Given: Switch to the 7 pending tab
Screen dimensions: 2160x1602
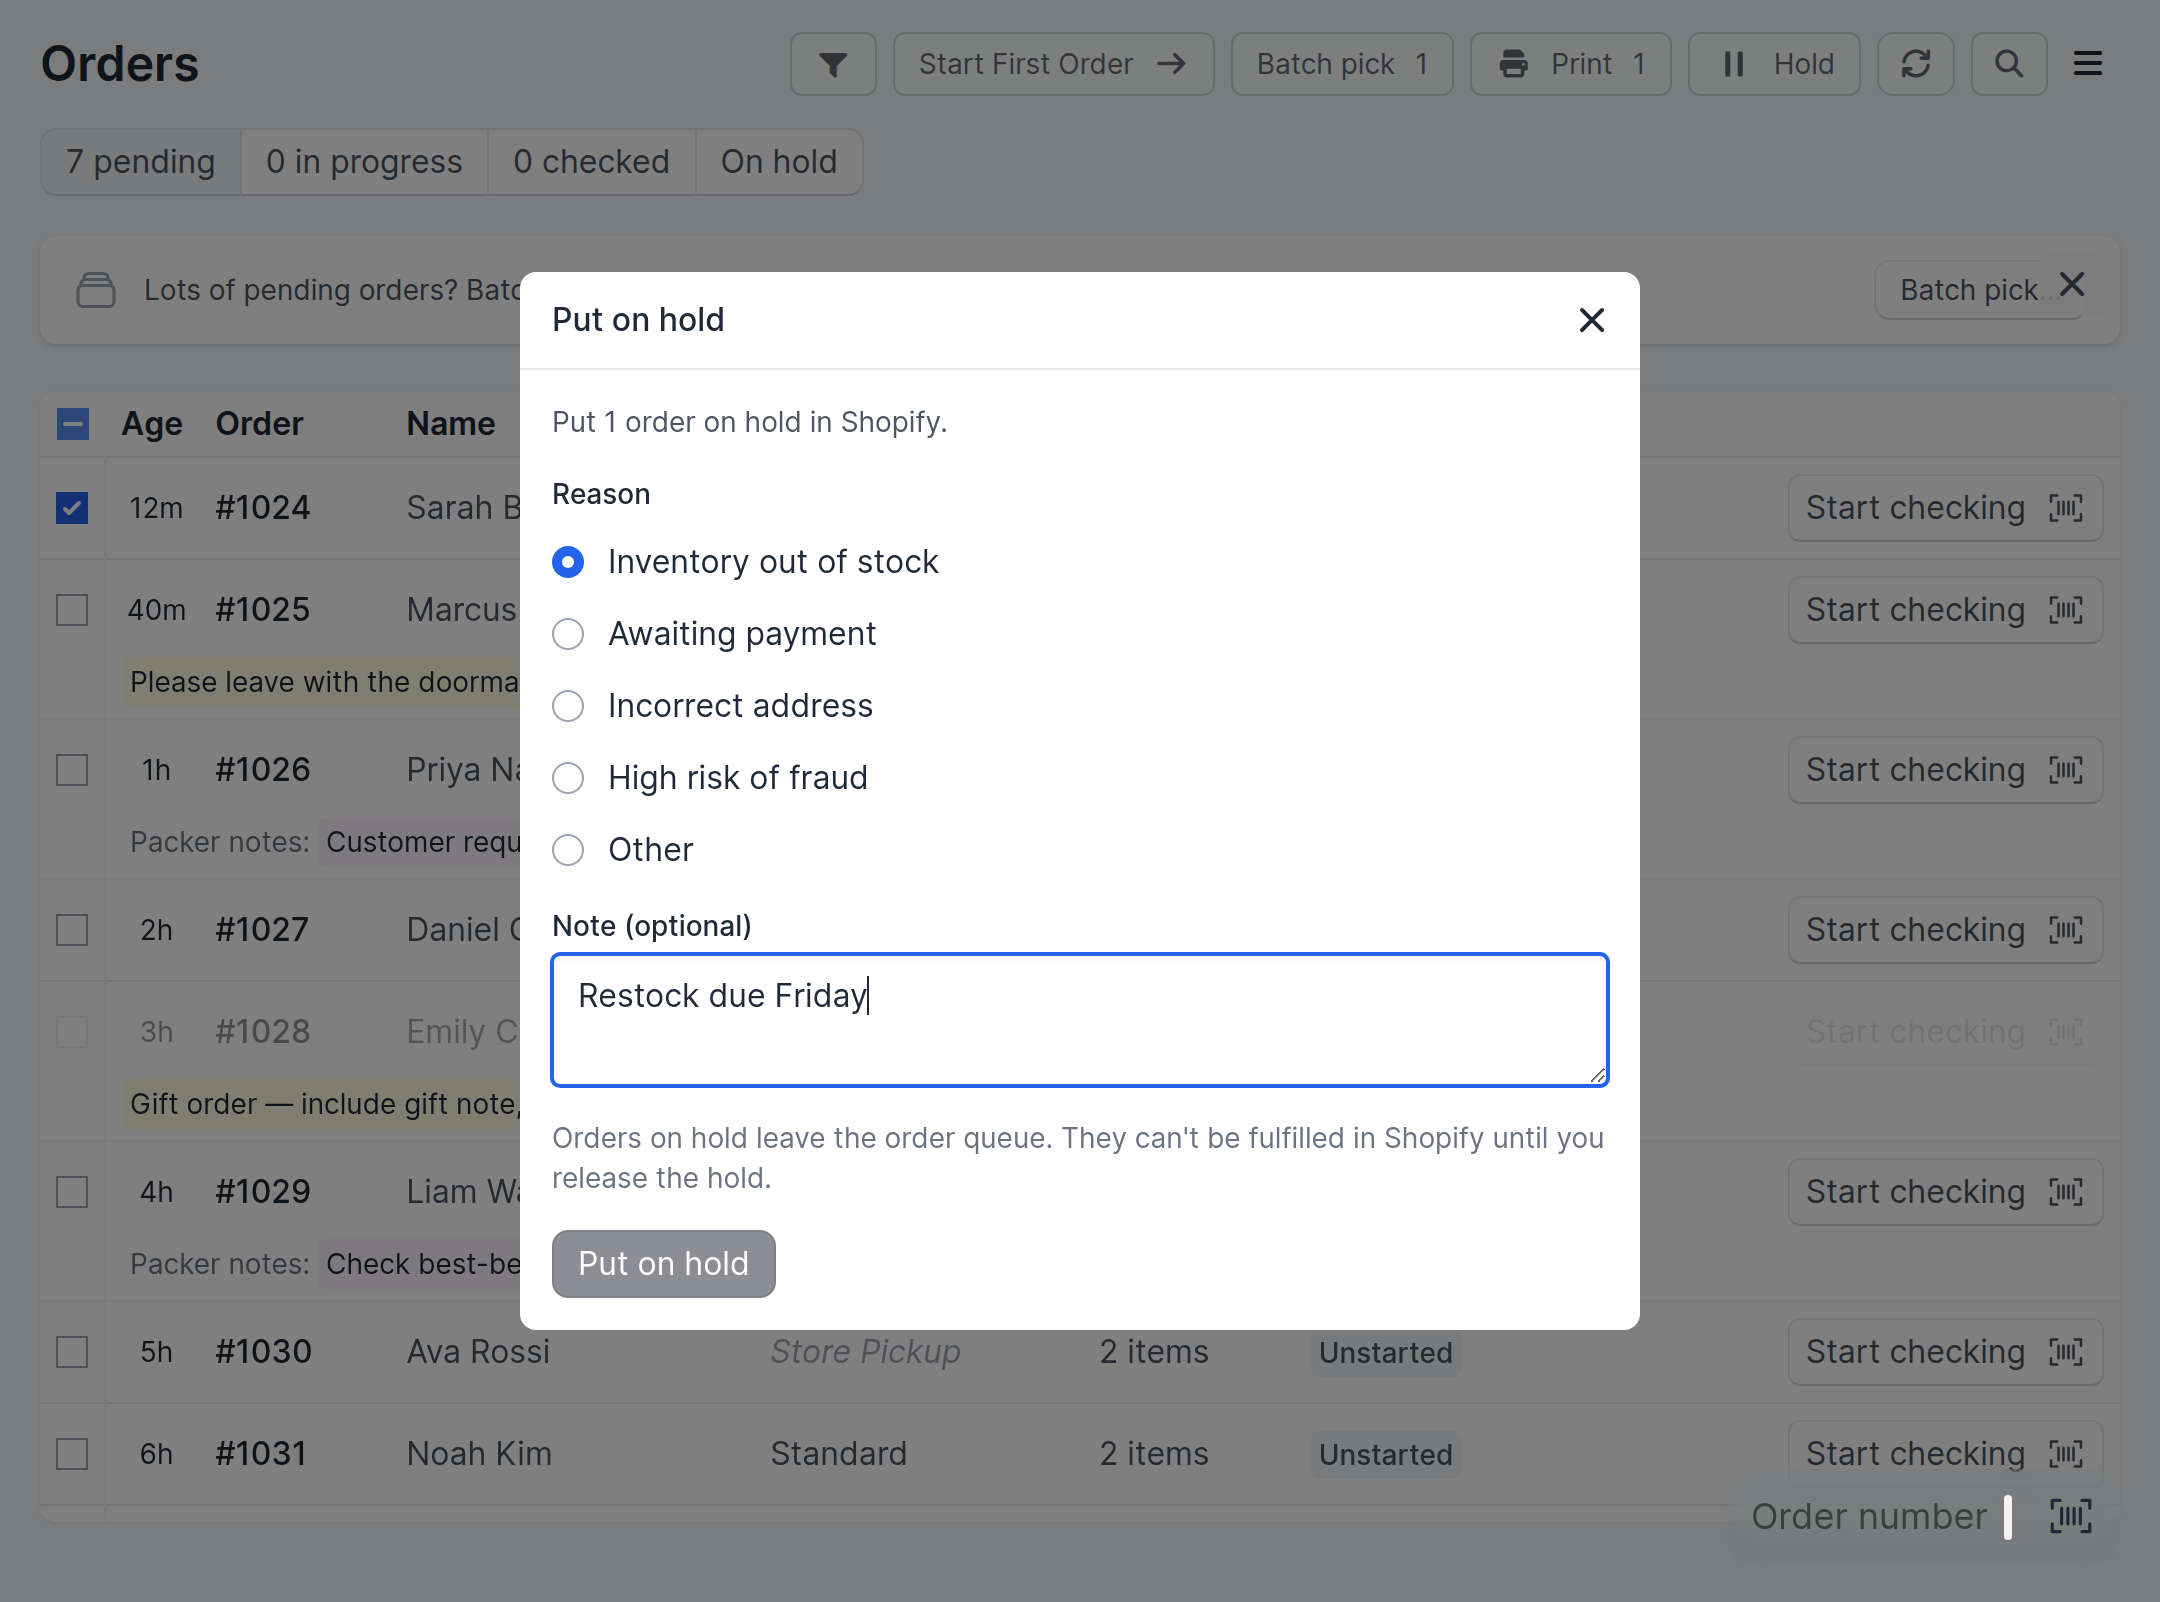Looking at the screenshot, I should 141,162.
